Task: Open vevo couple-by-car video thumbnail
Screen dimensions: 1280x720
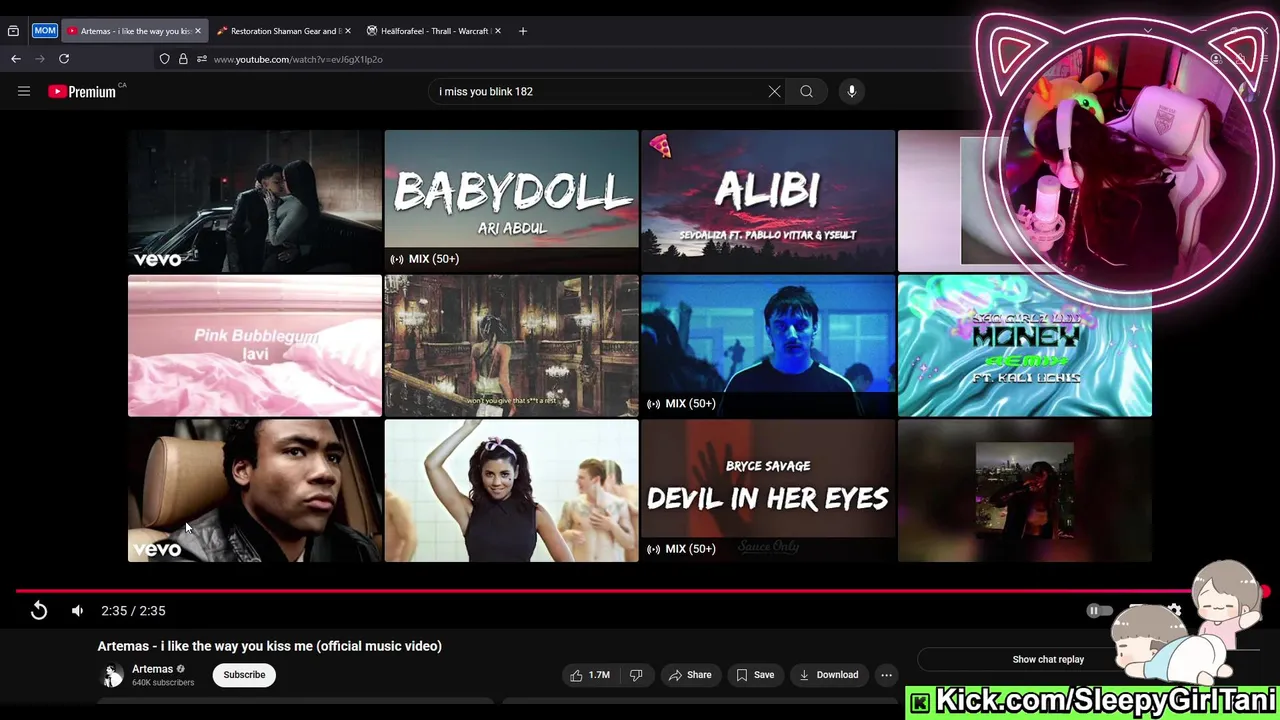Action: pos(255,200)
